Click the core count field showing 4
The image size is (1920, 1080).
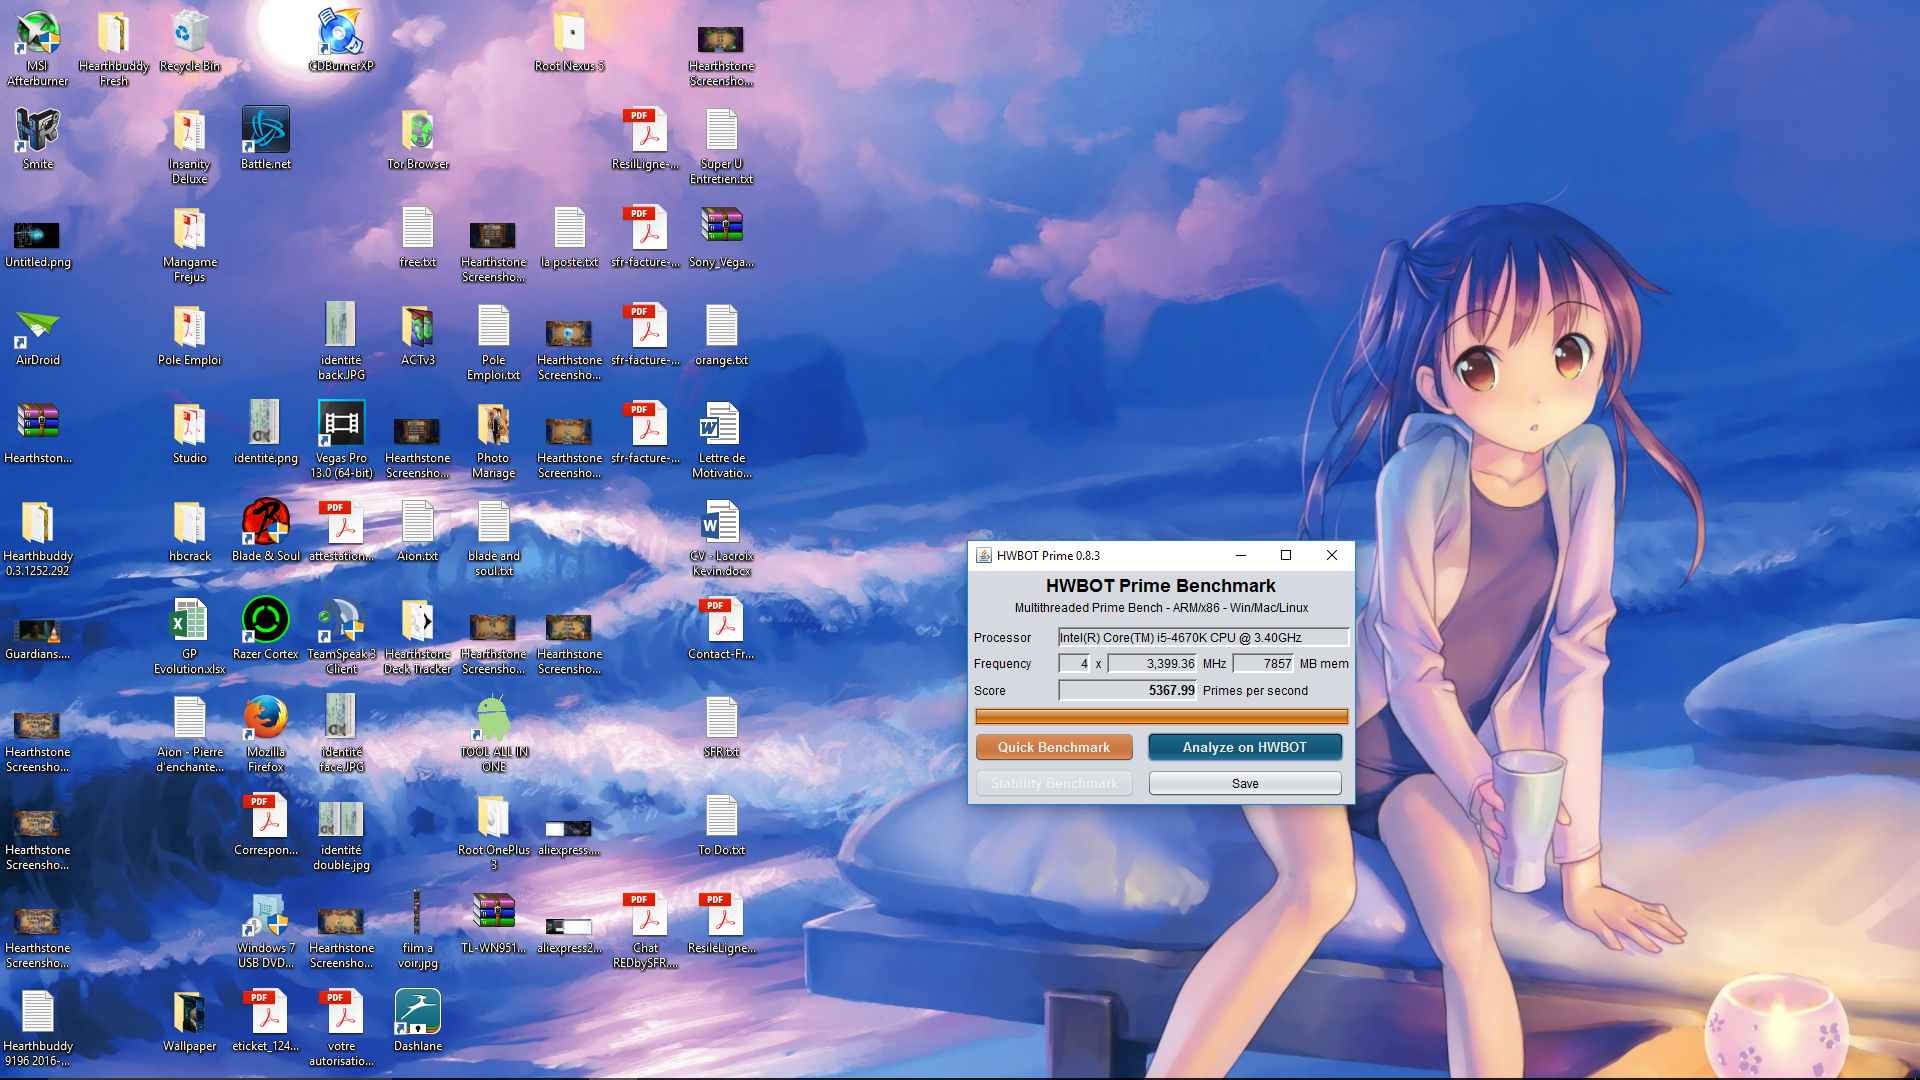[1075, 663]
